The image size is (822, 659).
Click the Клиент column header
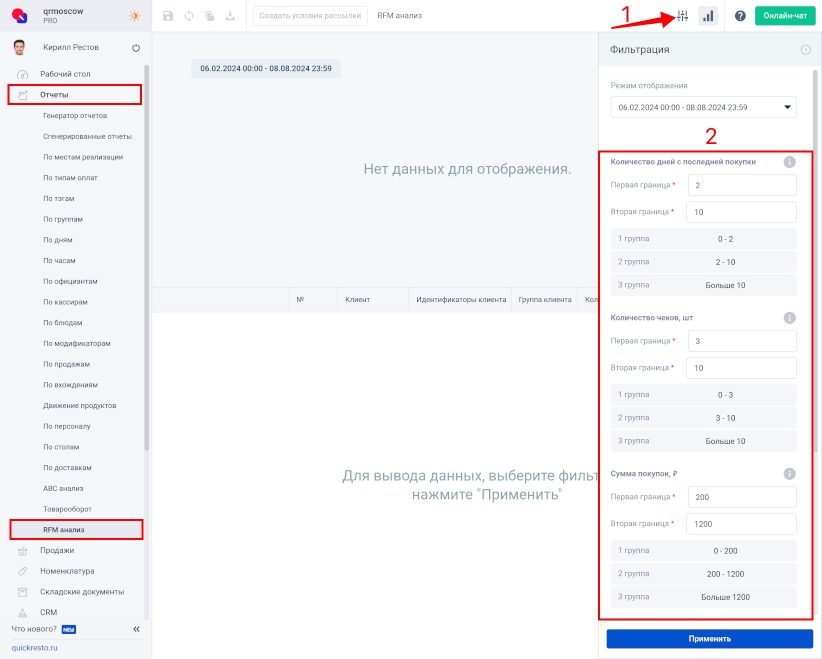pos(373,300)
